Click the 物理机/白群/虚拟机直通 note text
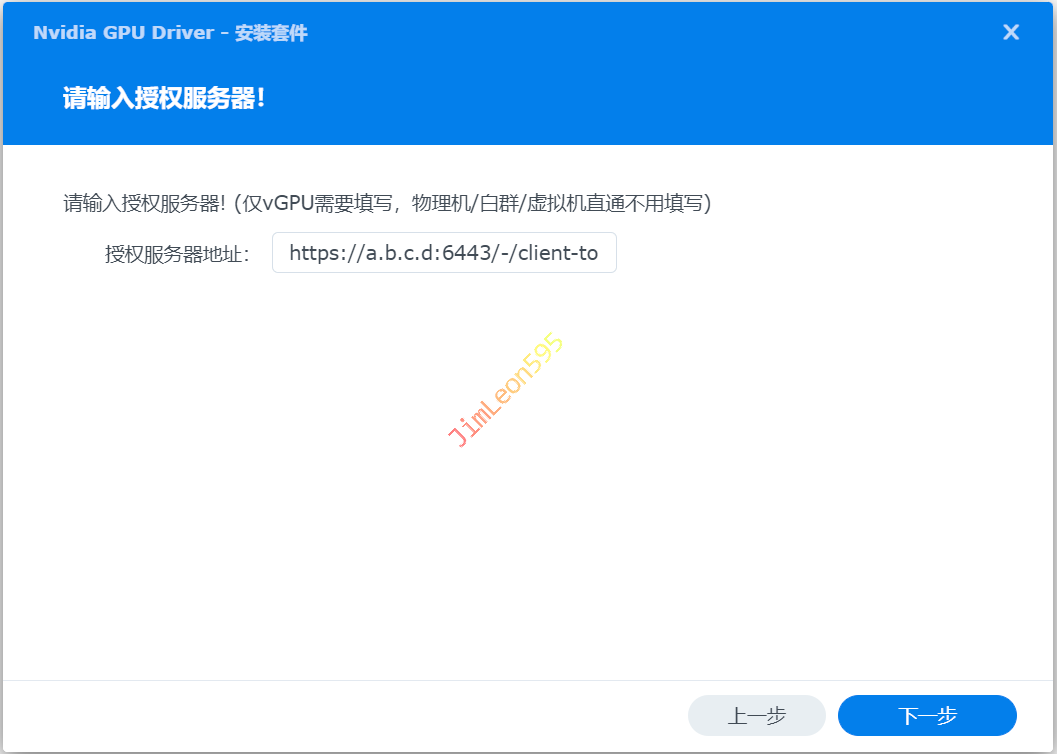This screenshot has width=1057, height=754. click(562, 204)
